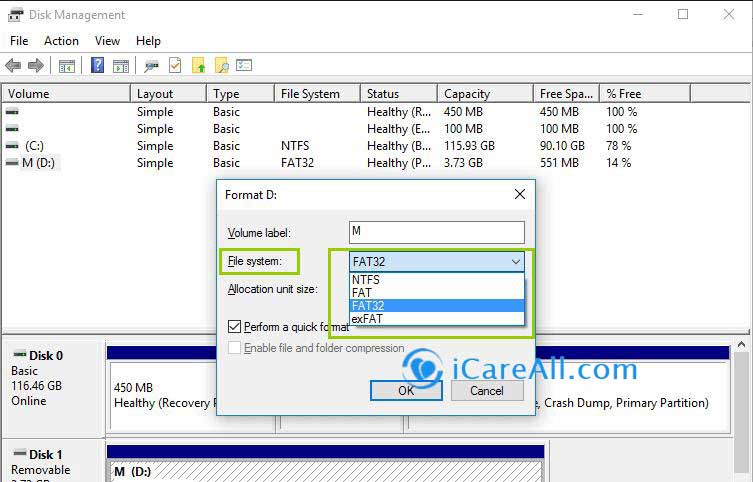This screenshot has width=753, height=482.
Task: Sort by the Volume column header
Action: pos(66,94)
